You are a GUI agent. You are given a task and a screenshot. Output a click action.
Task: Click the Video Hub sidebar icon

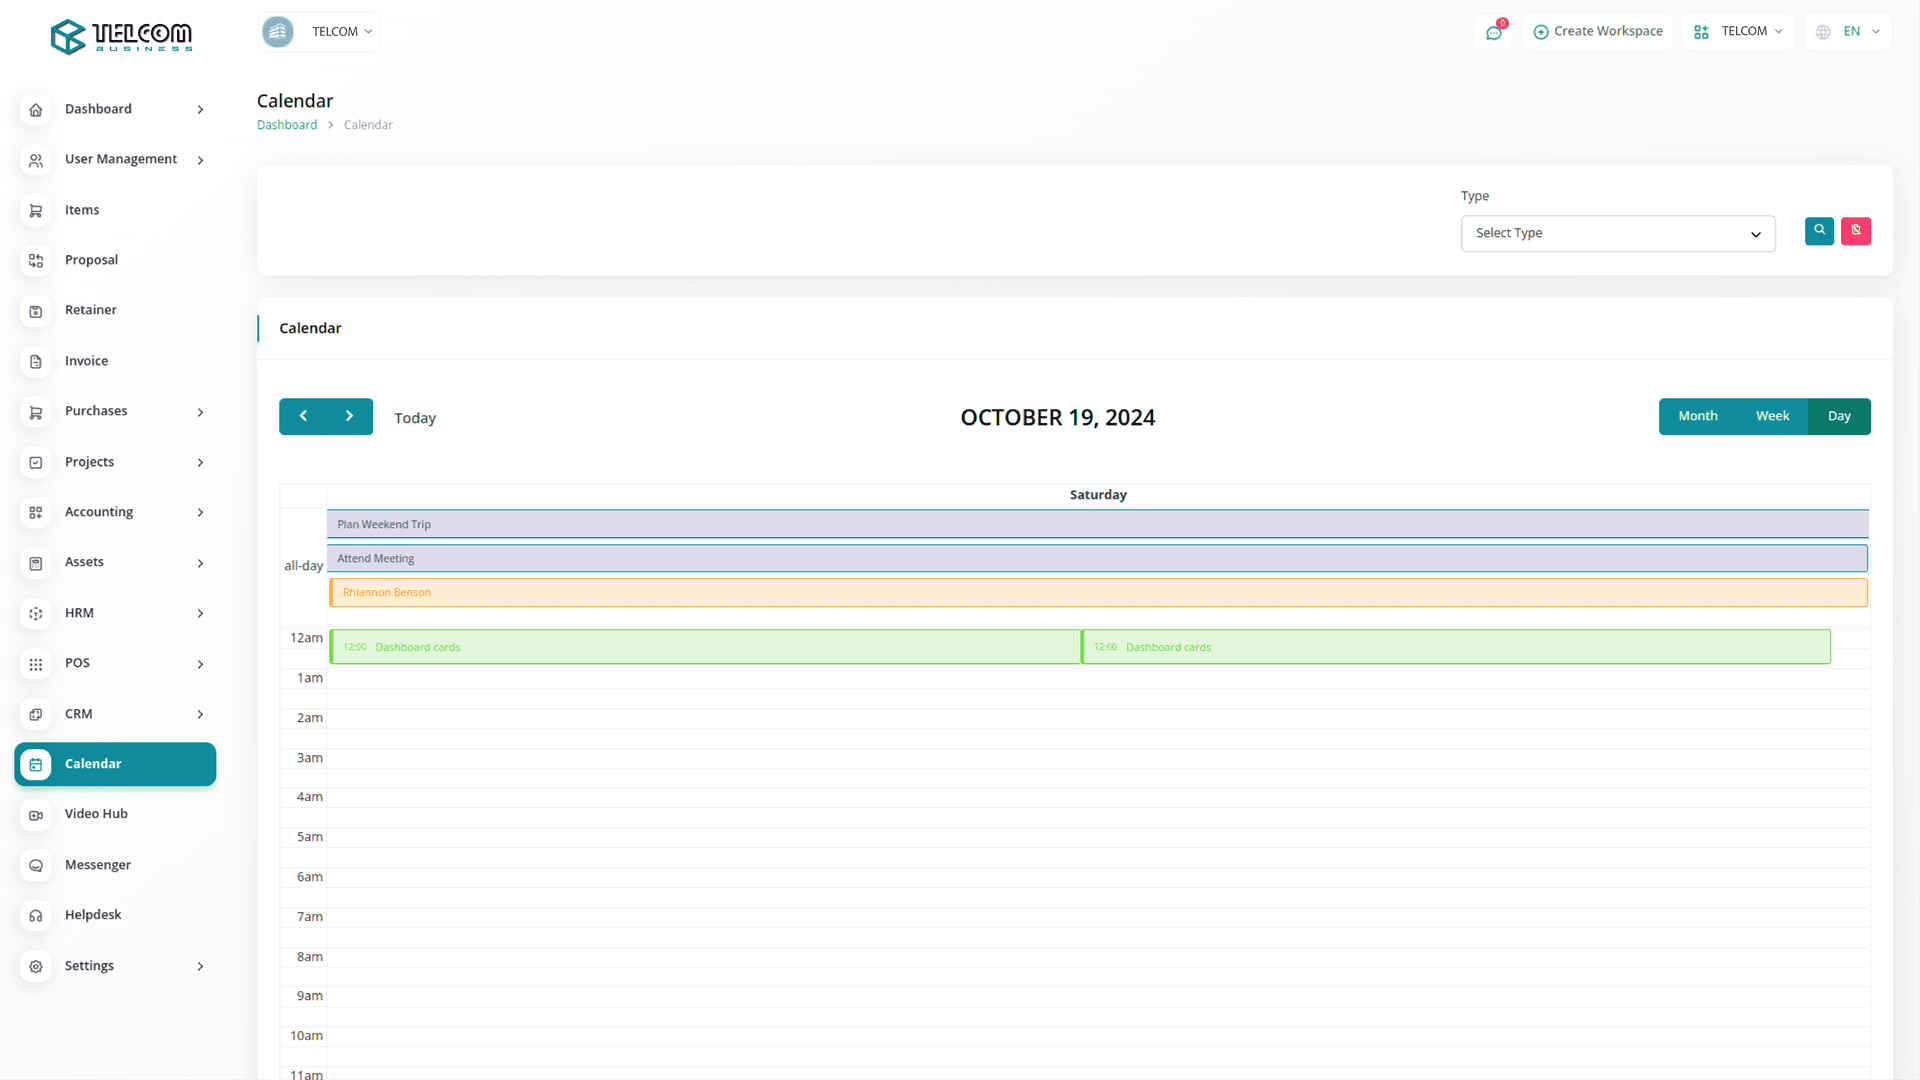pos(36,815)
